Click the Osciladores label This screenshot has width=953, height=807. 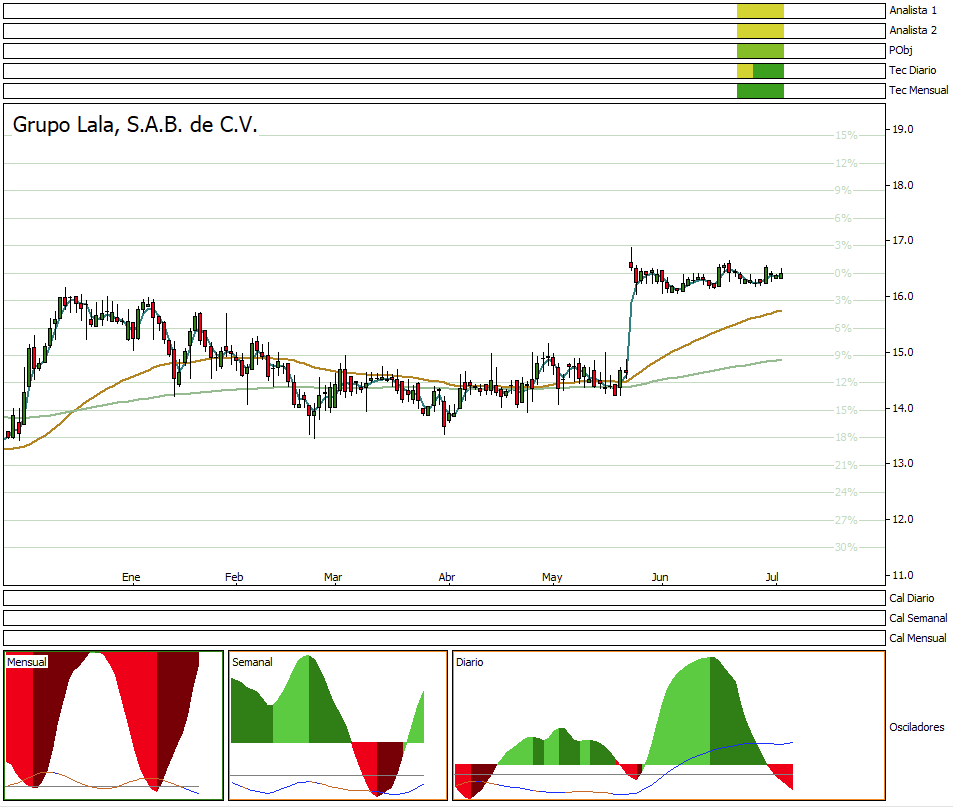(917, 727)
